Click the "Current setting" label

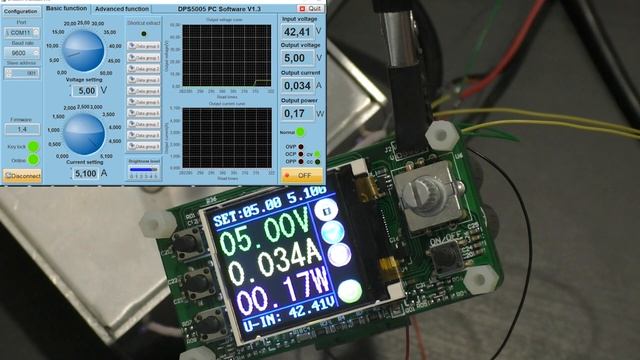click(x=84, y=162)
